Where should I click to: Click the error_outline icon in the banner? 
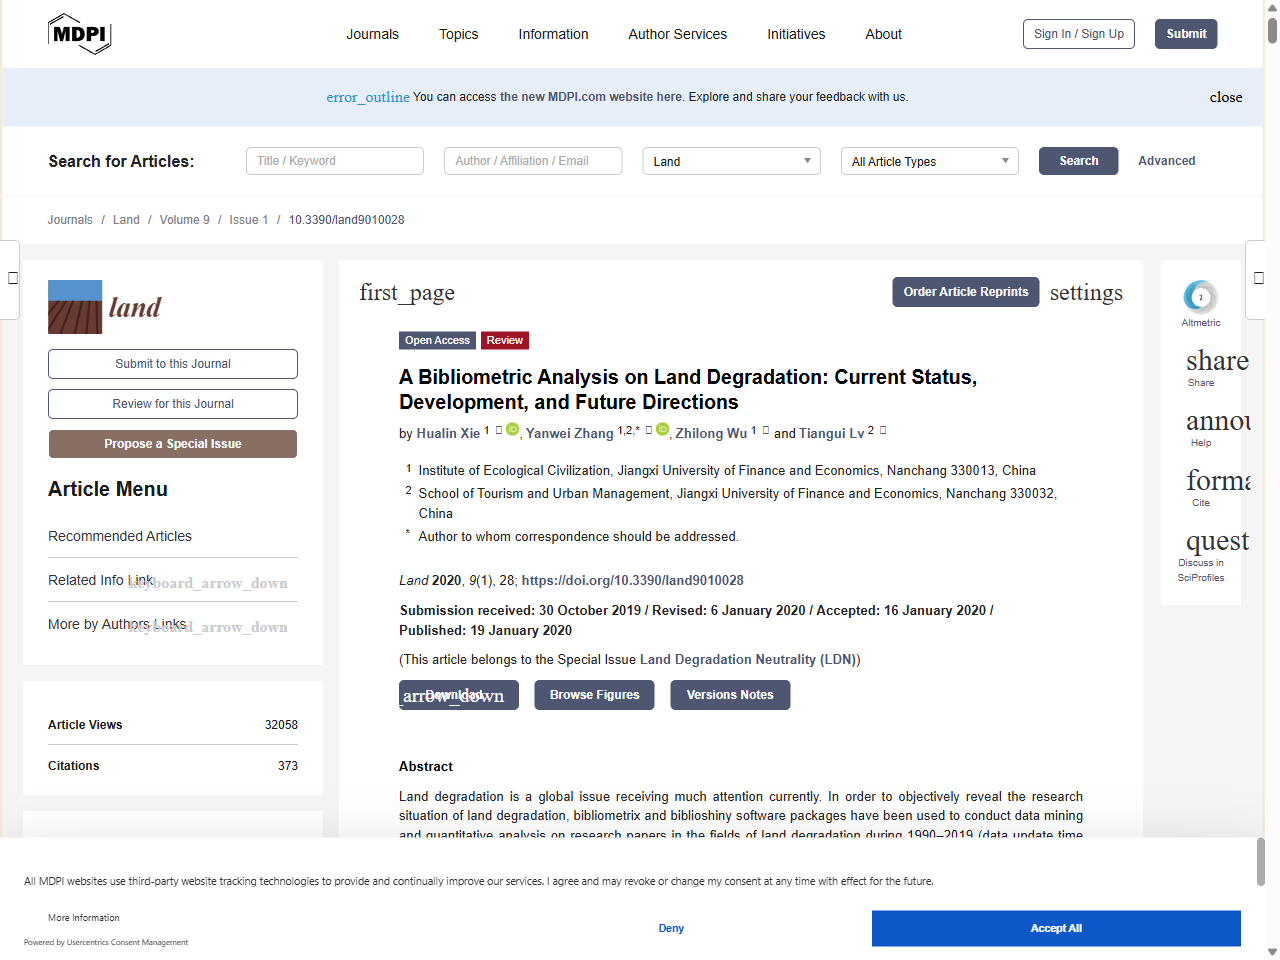(368, 97)
